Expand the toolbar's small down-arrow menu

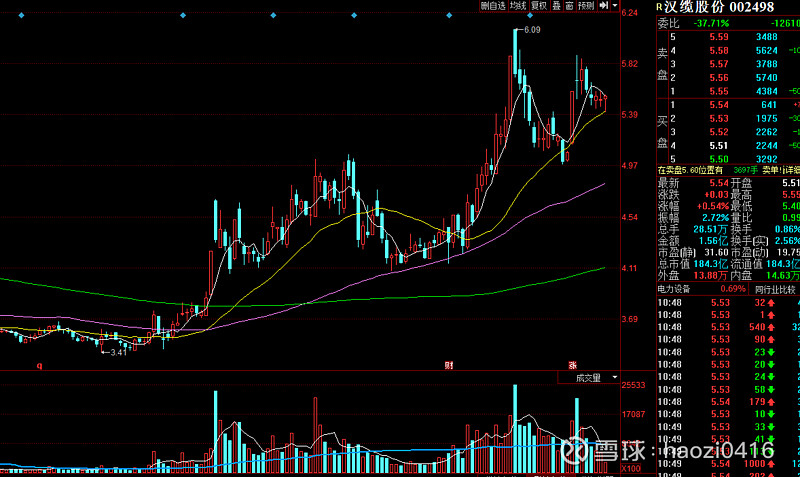click(616, 6)
